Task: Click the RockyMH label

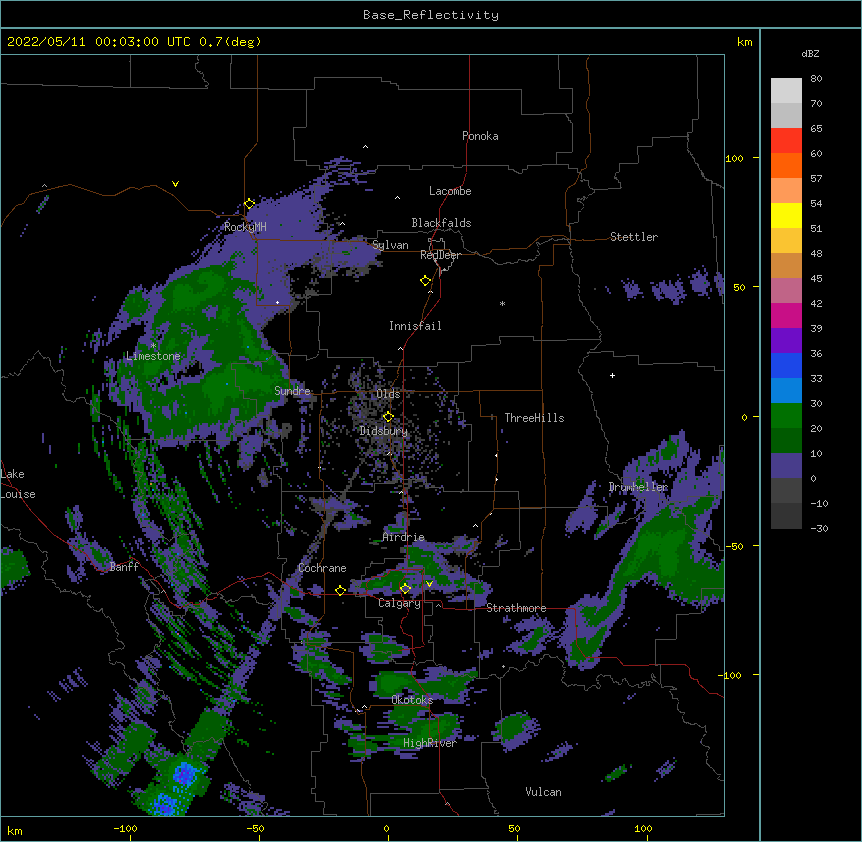Action: click(x=245, y=227)
